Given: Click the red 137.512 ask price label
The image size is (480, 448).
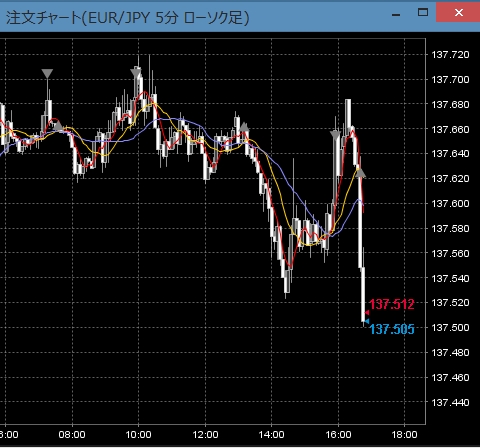Looking at the screenshot, I should 392,304.
